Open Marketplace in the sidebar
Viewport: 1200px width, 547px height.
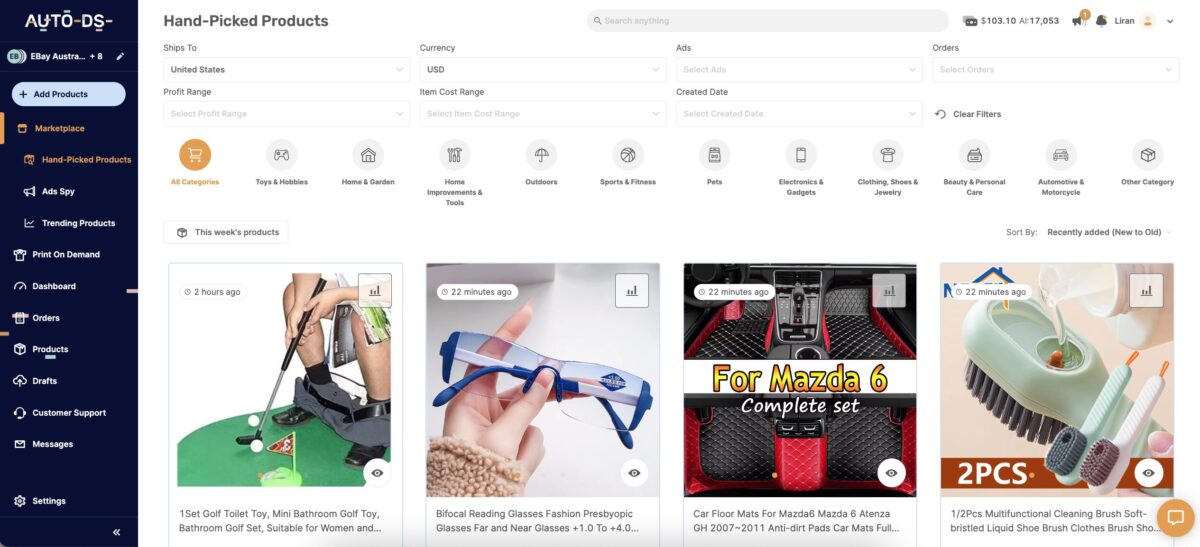point(59,128)
